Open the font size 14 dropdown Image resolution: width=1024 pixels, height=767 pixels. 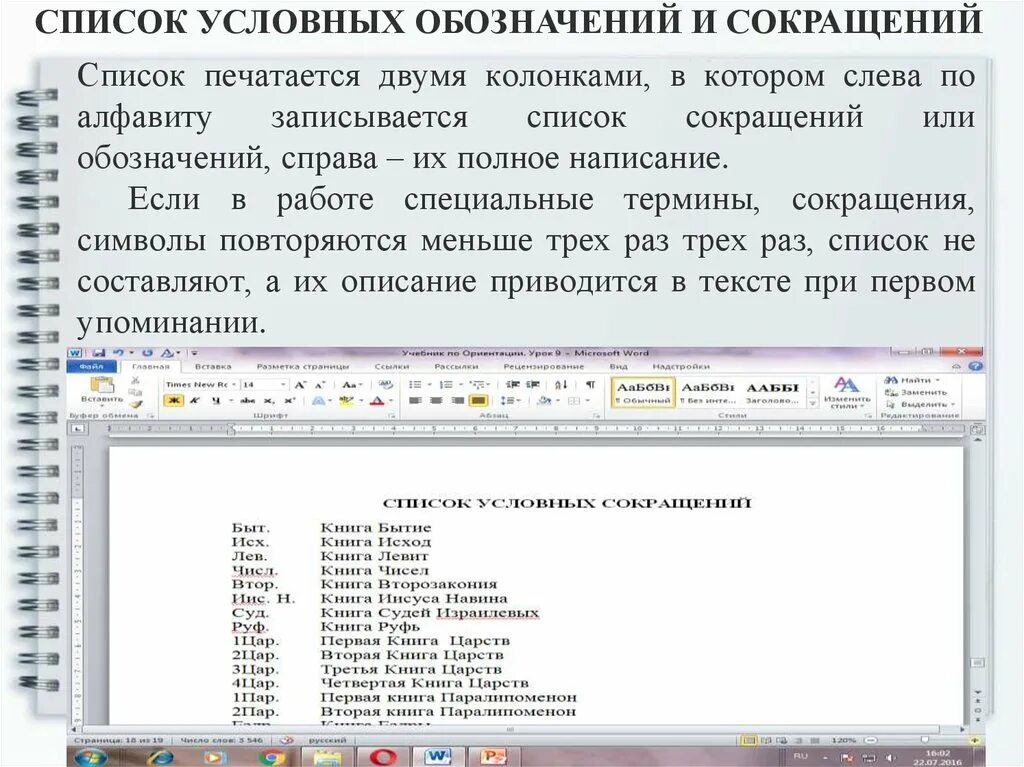[283, 385]
